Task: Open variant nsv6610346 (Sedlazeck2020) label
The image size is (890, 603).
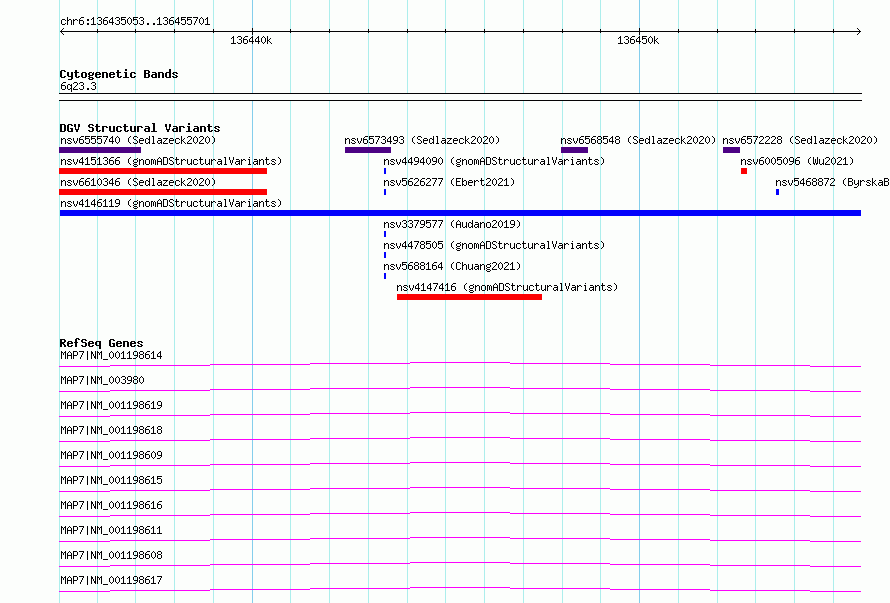Action: tap(138, 182)
